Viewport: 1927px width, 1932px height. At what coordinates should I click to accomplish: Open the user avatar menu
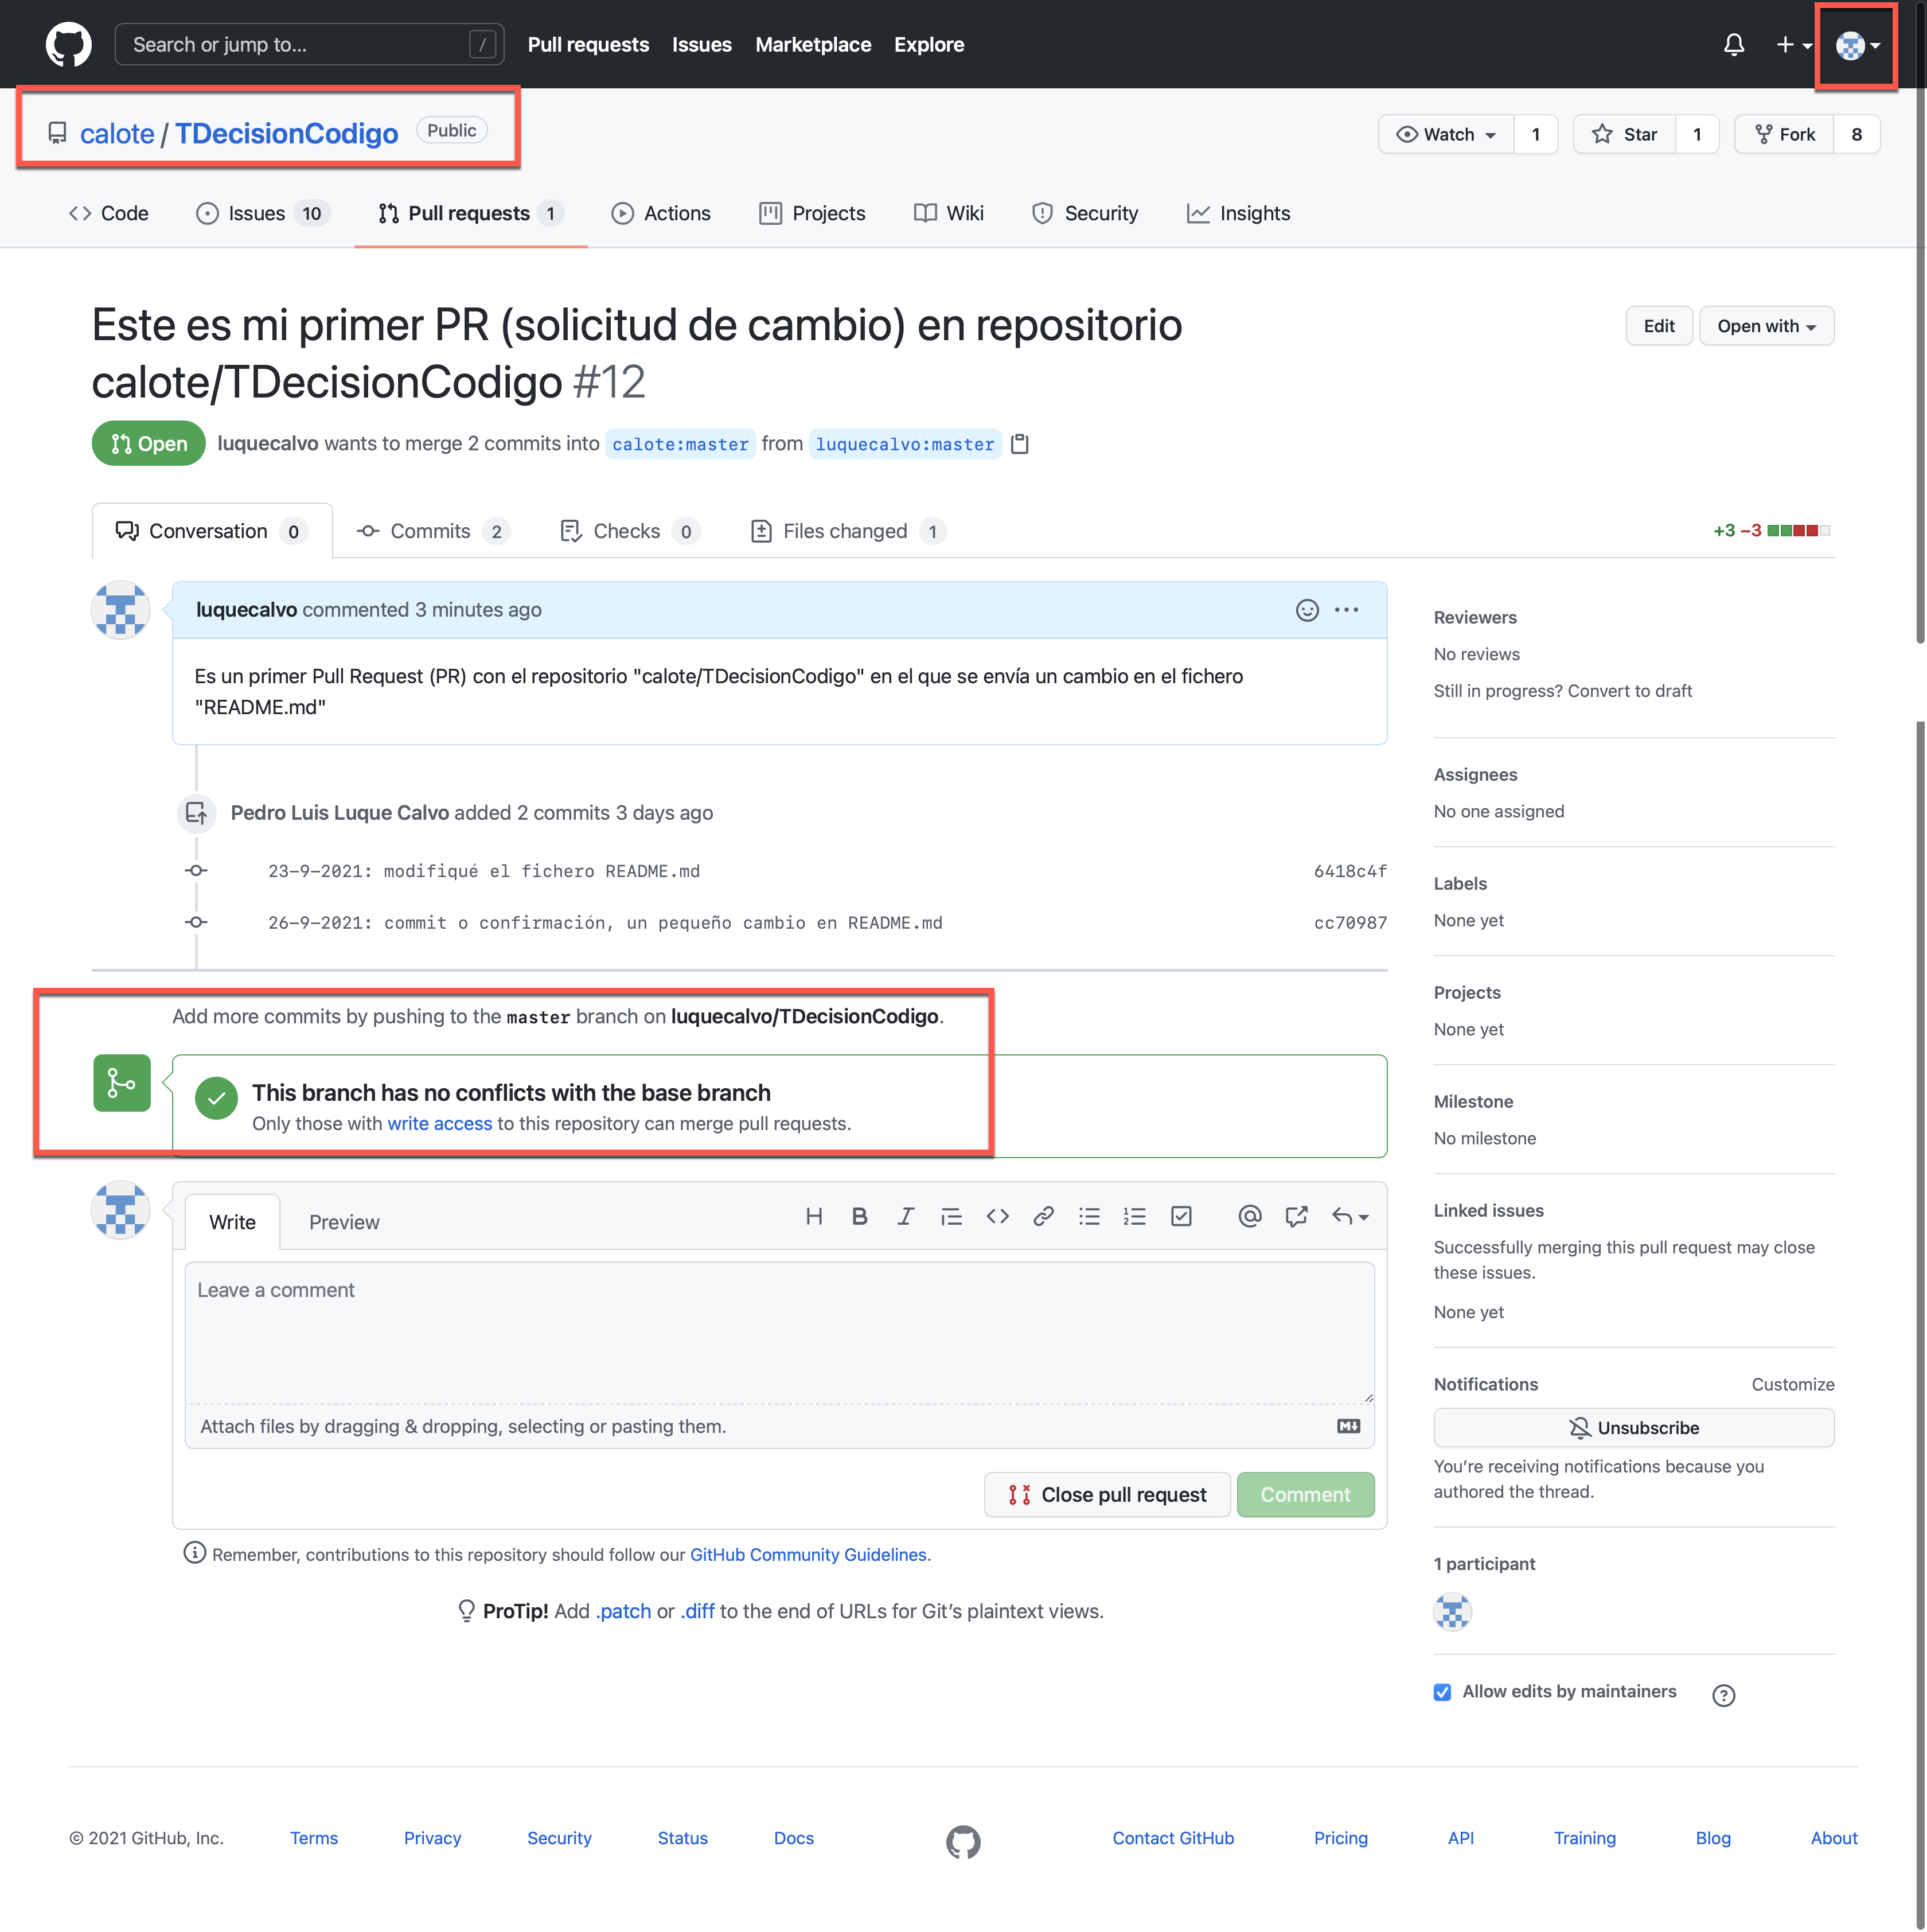point(1858,45)
